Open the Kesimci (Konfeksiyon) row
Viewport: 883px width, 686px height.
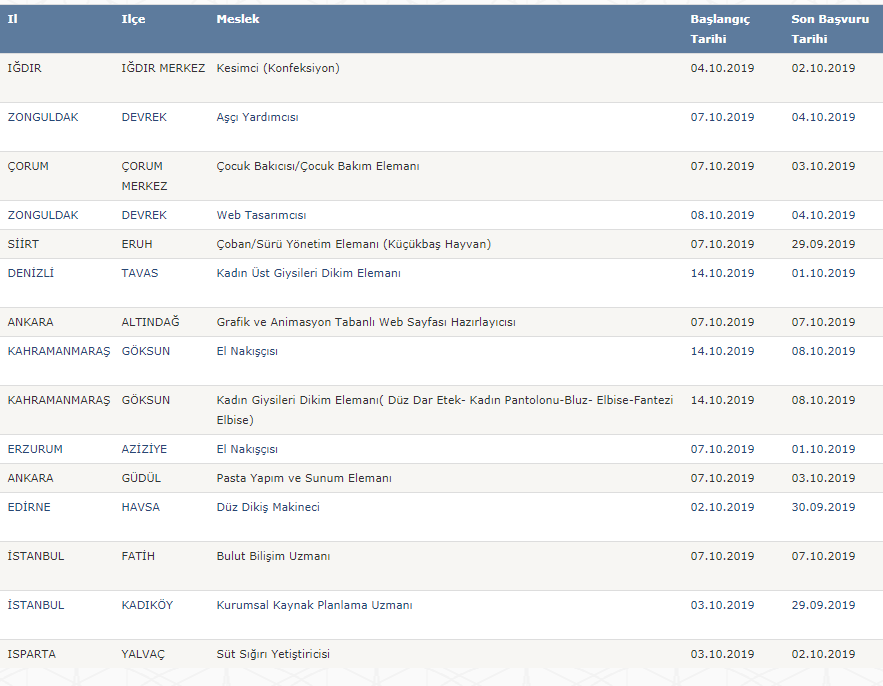coord(442,78)
